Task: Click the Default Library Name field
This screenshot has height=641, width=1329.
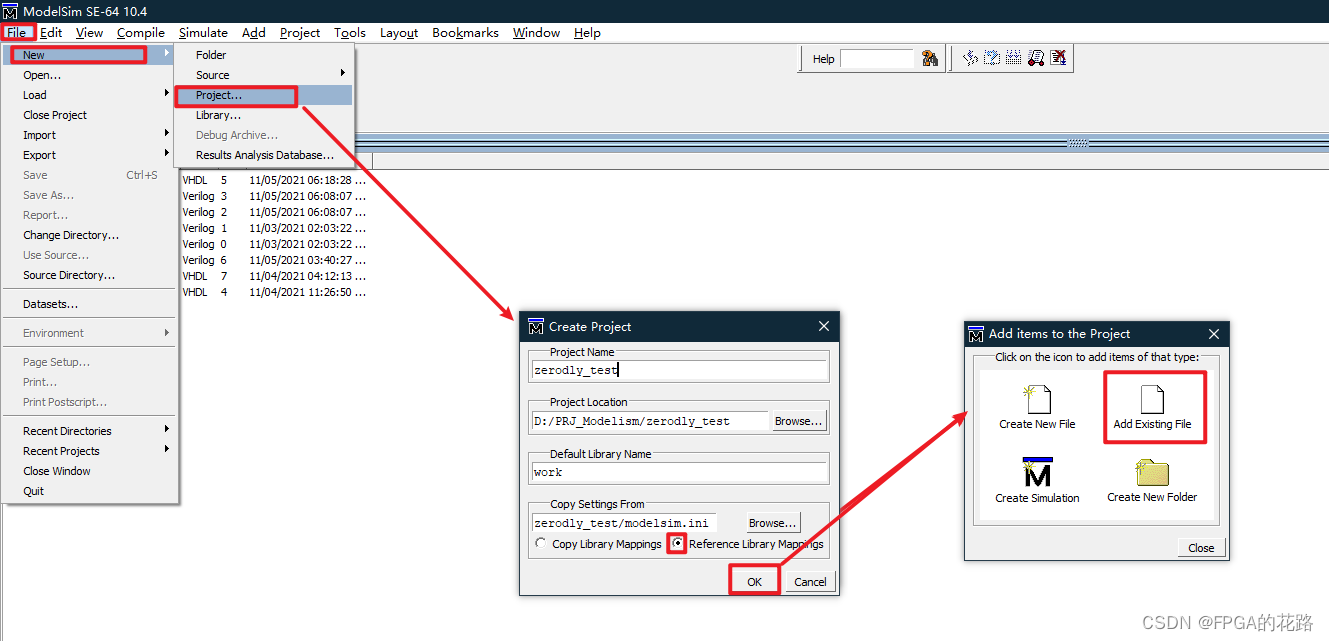Action: pyautogui.click(x=679, y=472)
